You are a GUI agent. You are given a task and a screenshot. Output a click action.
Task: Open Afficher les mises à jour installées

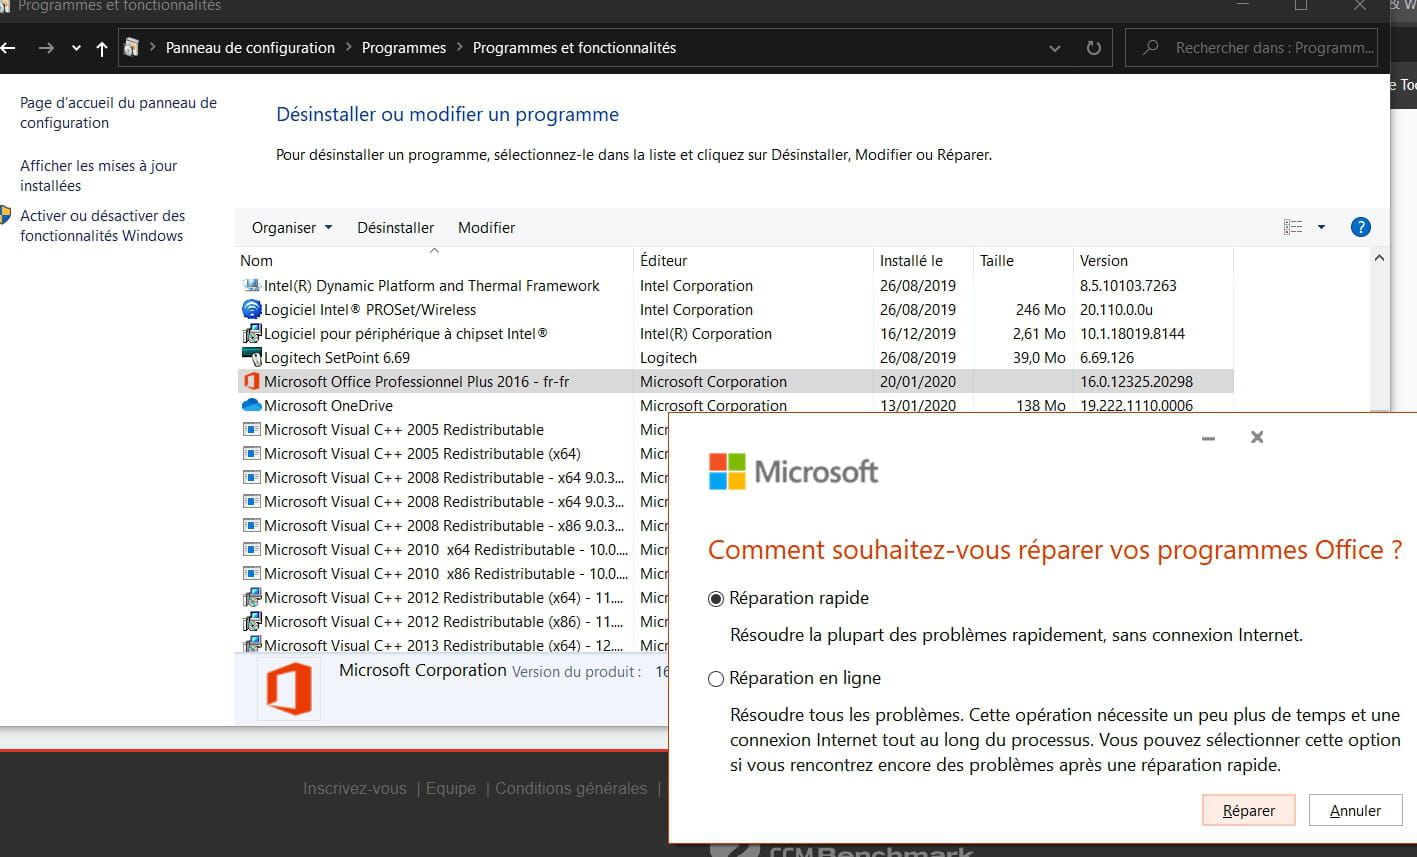tap(99, 176)
